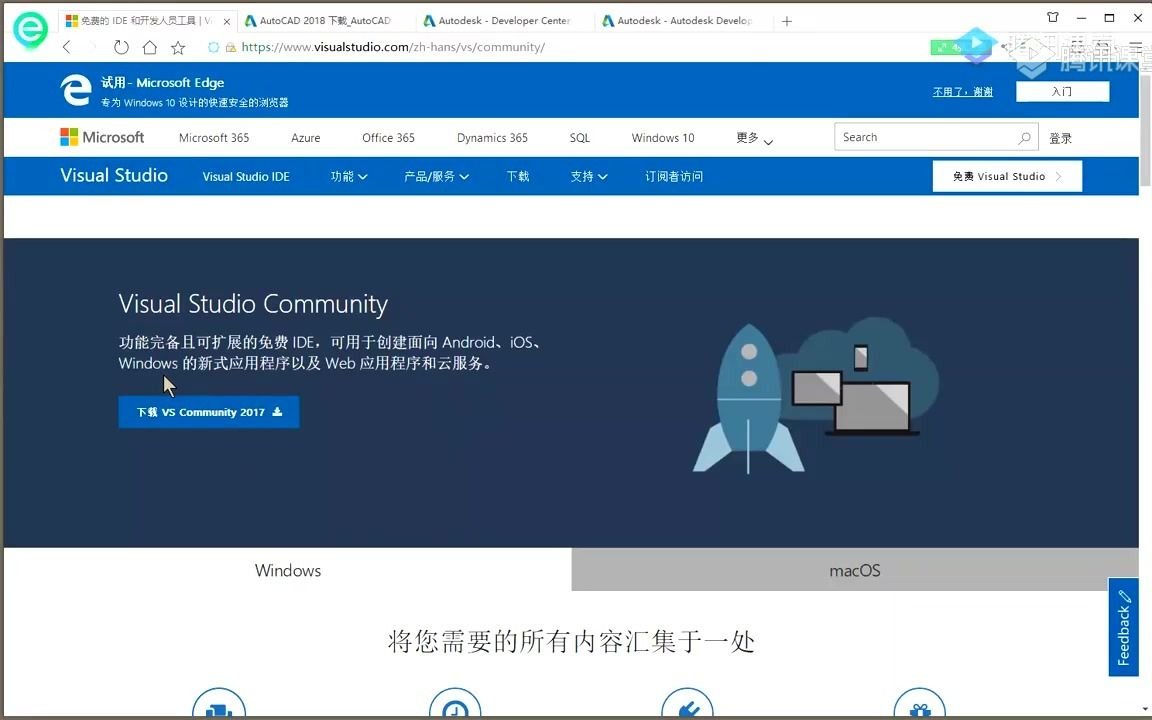Click the green Edge logo circle at top left
This screenshot has width=1152, height=720.
coord(29,30)
